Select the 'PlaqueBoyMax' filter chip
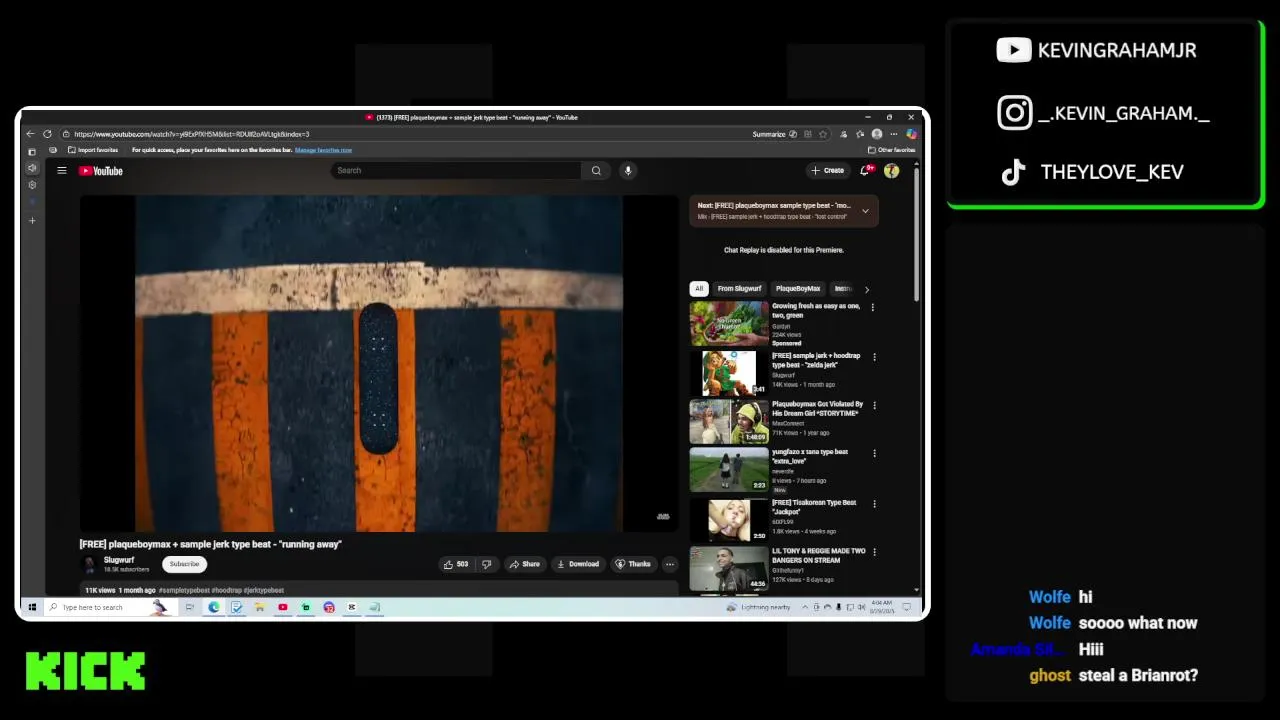The height and width of the screenshot is (720, 1280). pyautogui.click(x=798, y=289)
